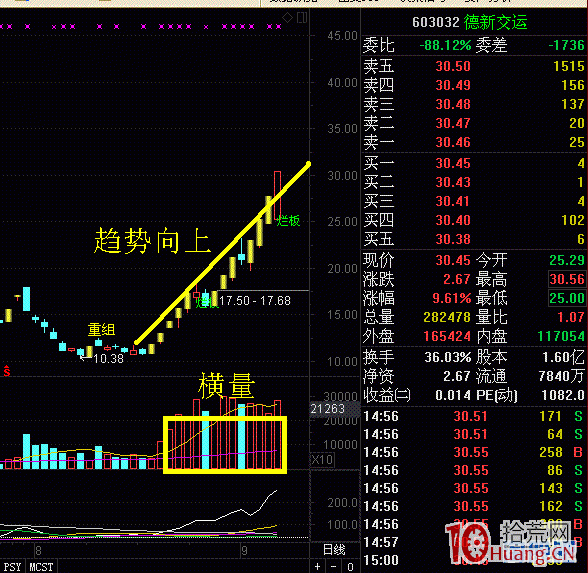Click the tick trade with volume 64
Viewport: 588px width, 573px height.
pos(555,434)
